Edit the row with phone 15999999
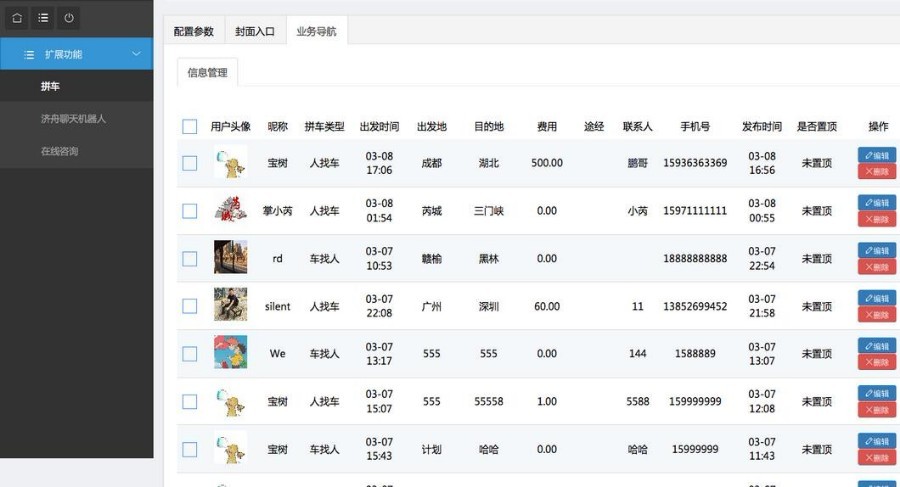Viewport: 900px width, 487px height. (x=877, y=441)
